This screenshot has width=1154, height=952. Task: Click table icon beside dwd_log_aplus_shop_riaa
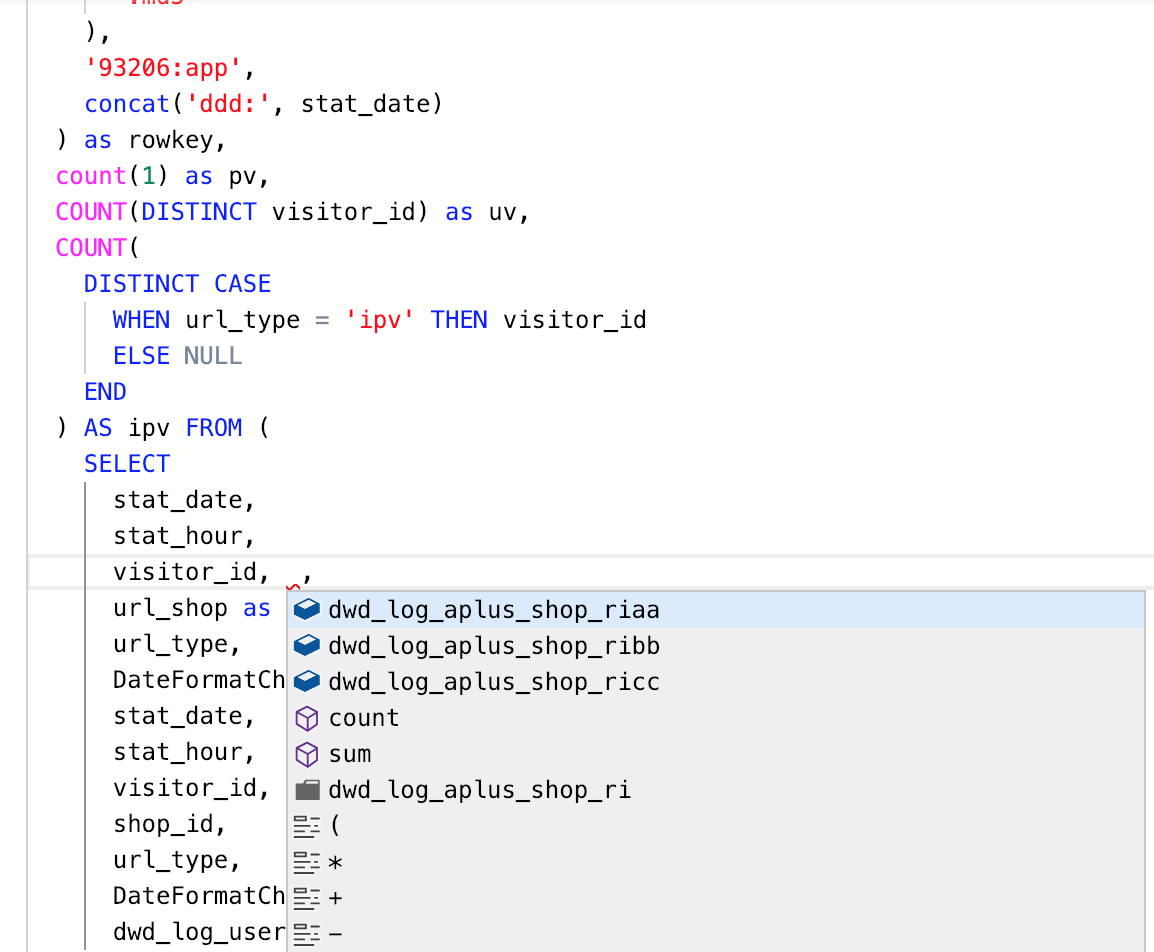click(306, 609)
